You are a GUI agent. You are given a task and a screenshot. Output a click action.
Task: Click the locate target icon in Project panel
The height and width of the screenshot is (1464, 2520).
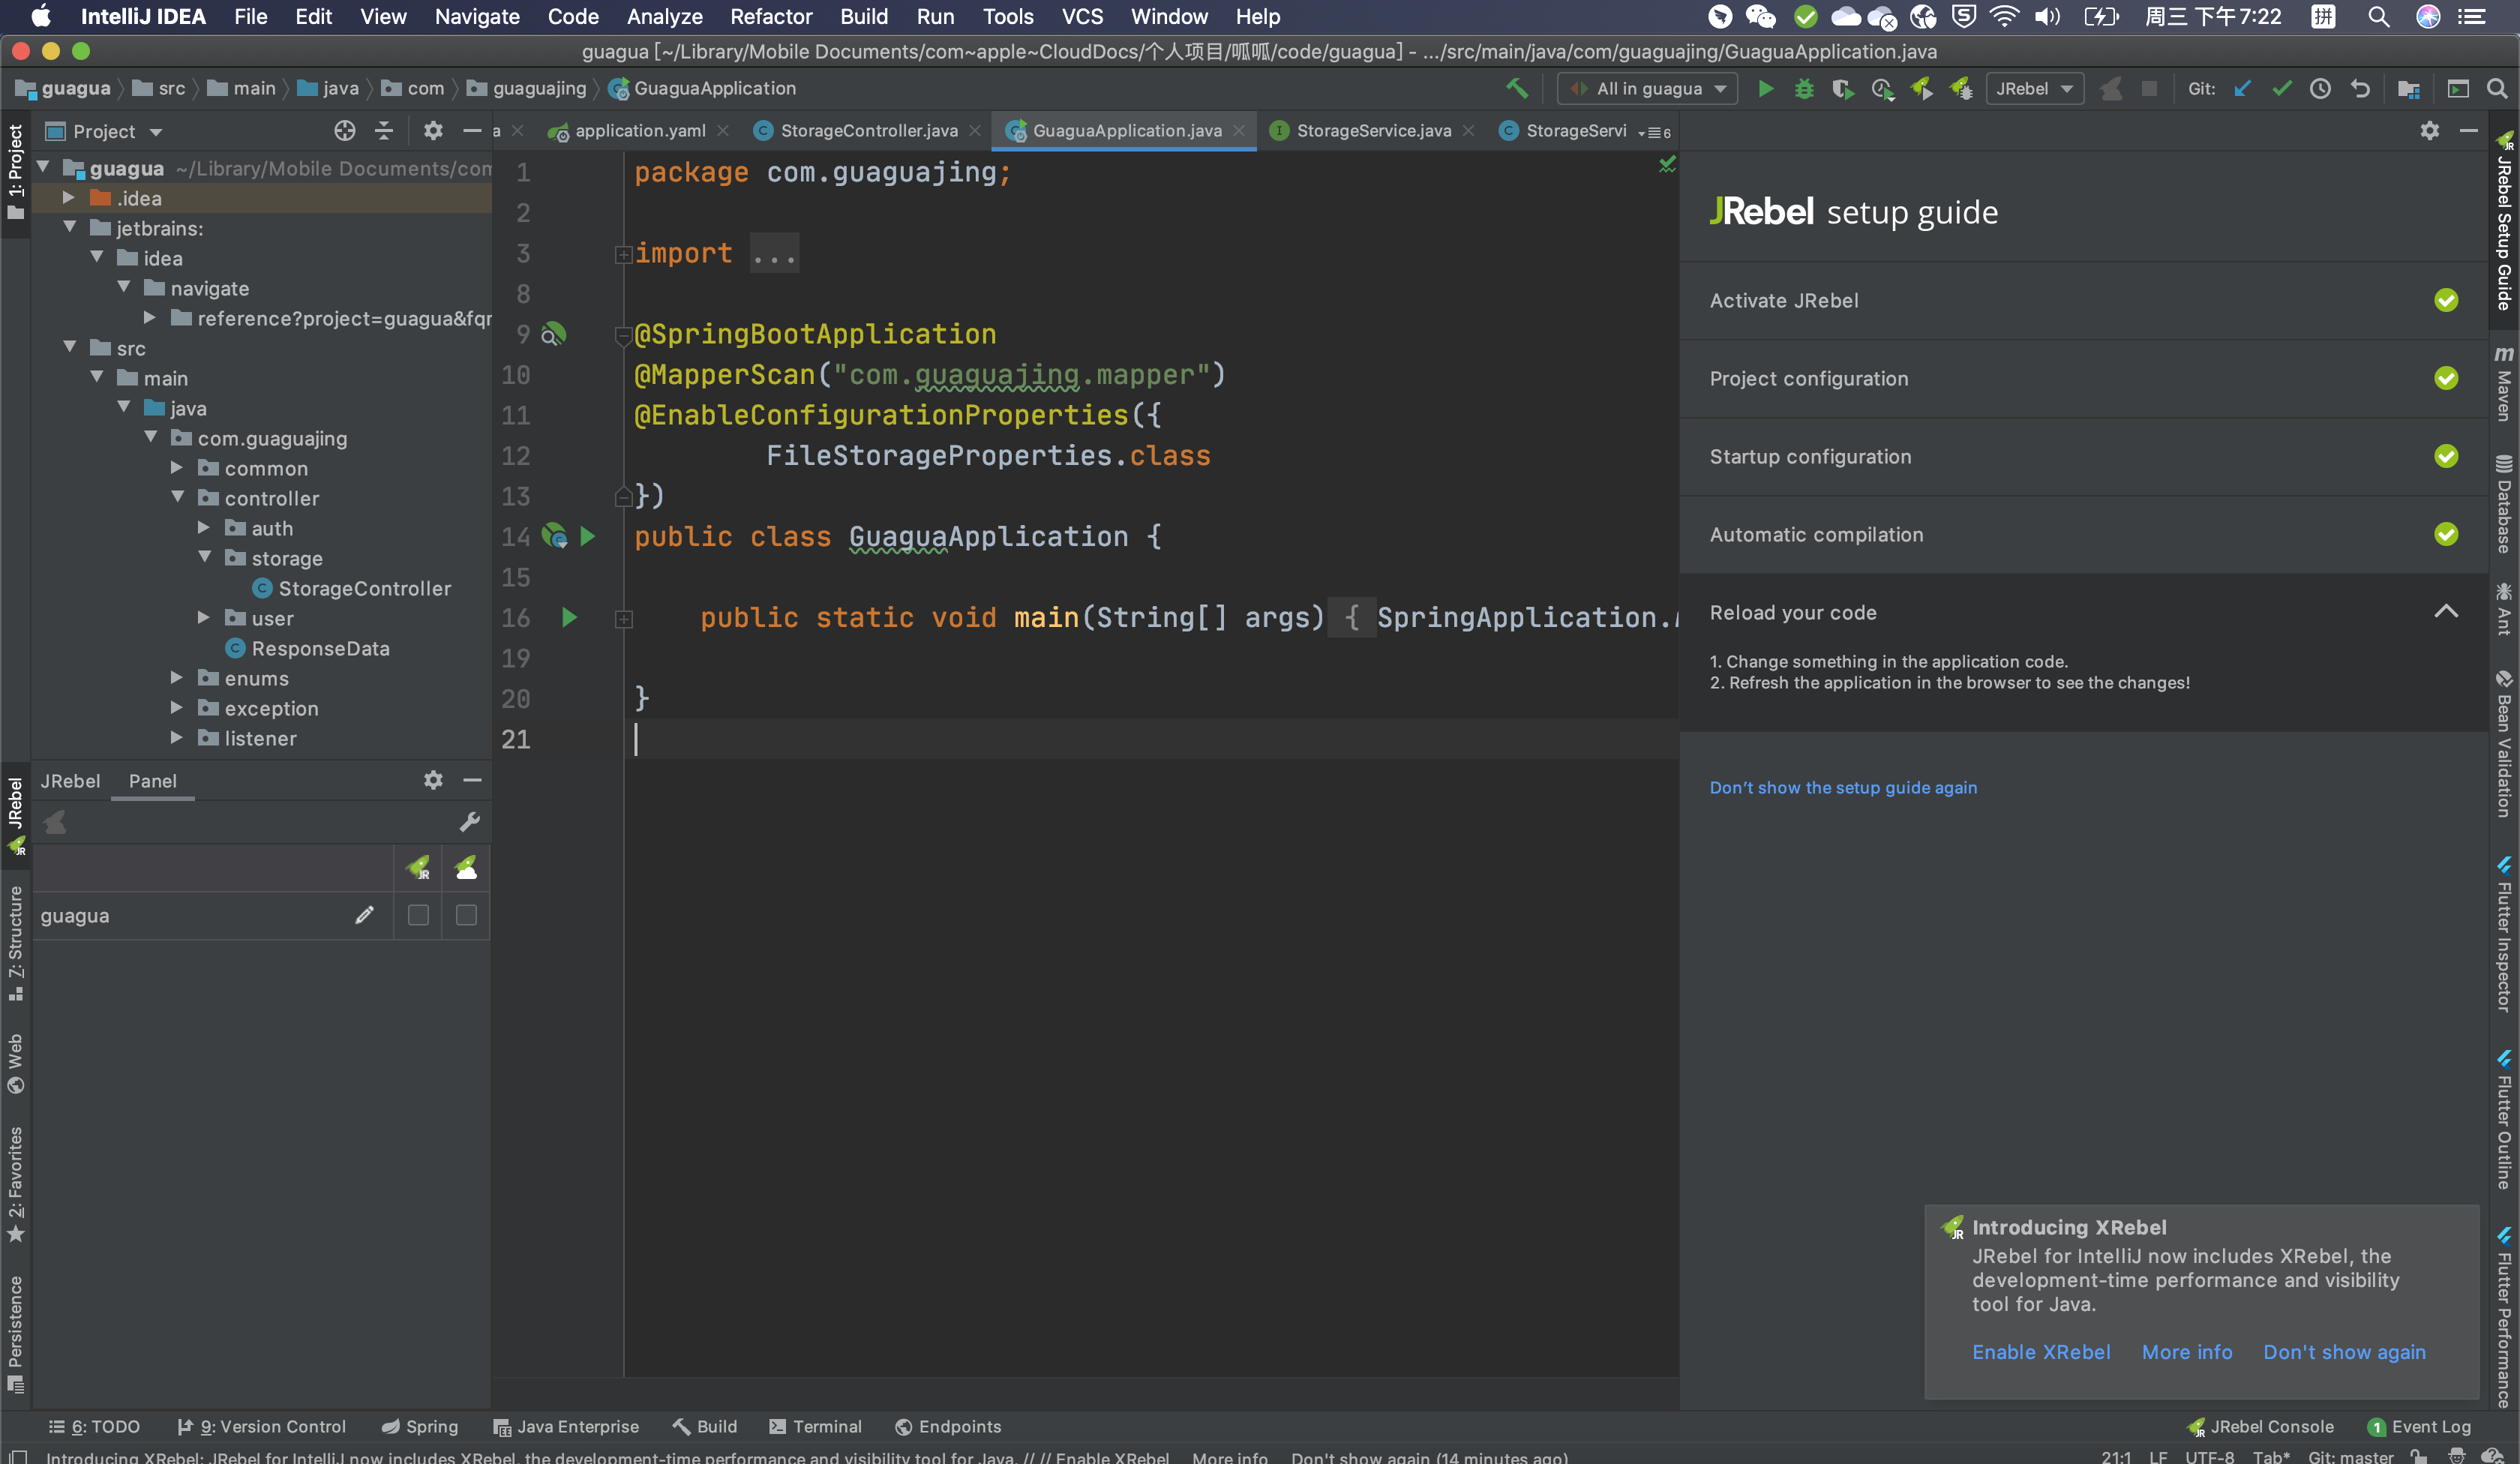coord(344,131)
